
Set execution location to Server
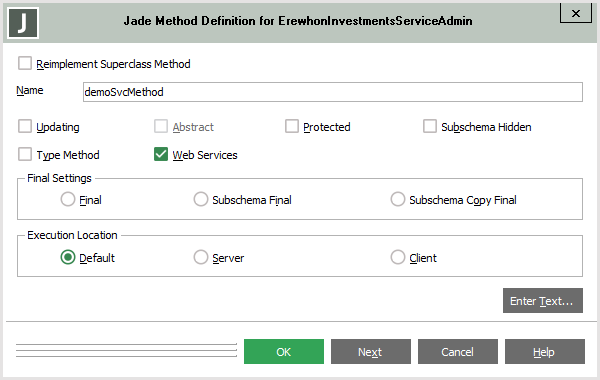click(x=201, y=258)
